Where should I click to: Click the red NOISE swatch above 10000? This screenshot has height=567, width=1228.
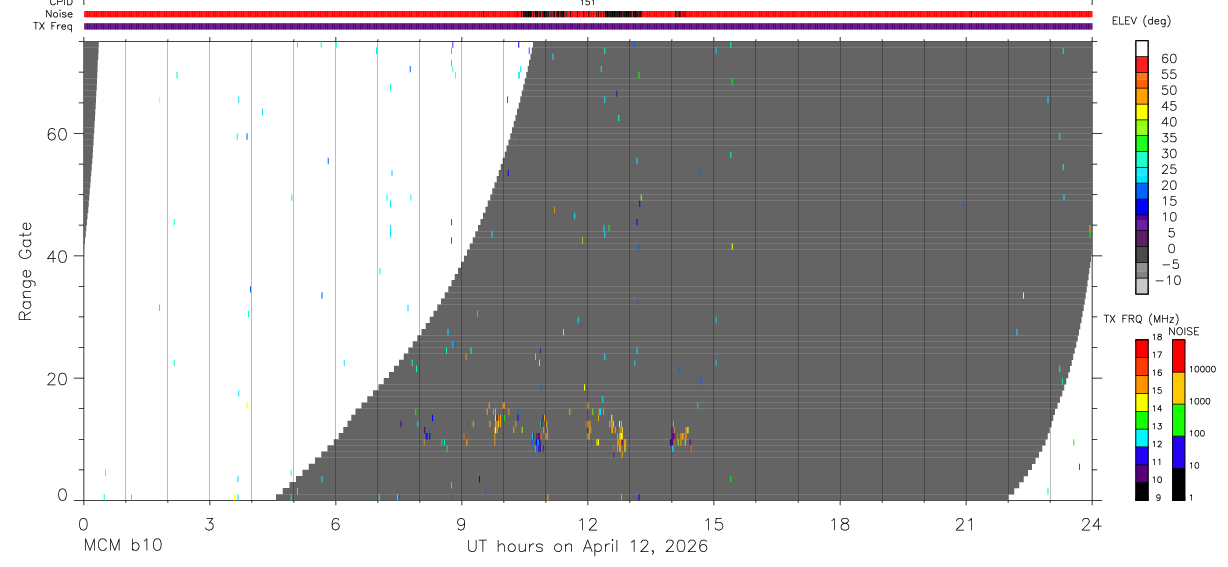point(1178,355)
